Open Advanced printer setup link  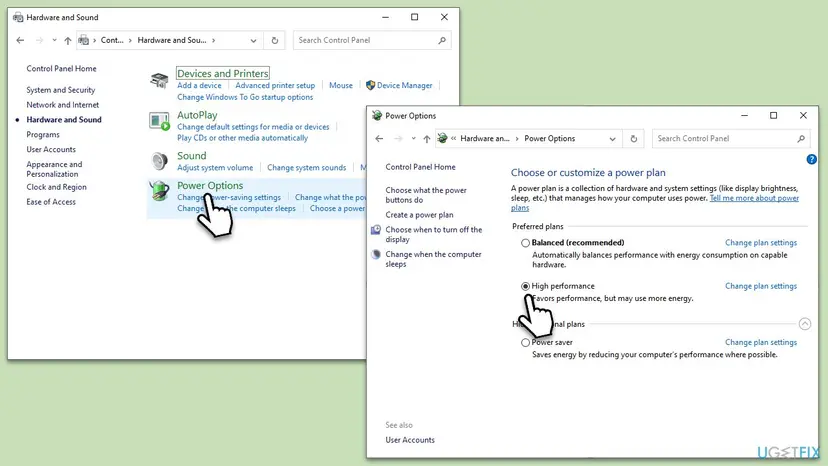(275, 85)
